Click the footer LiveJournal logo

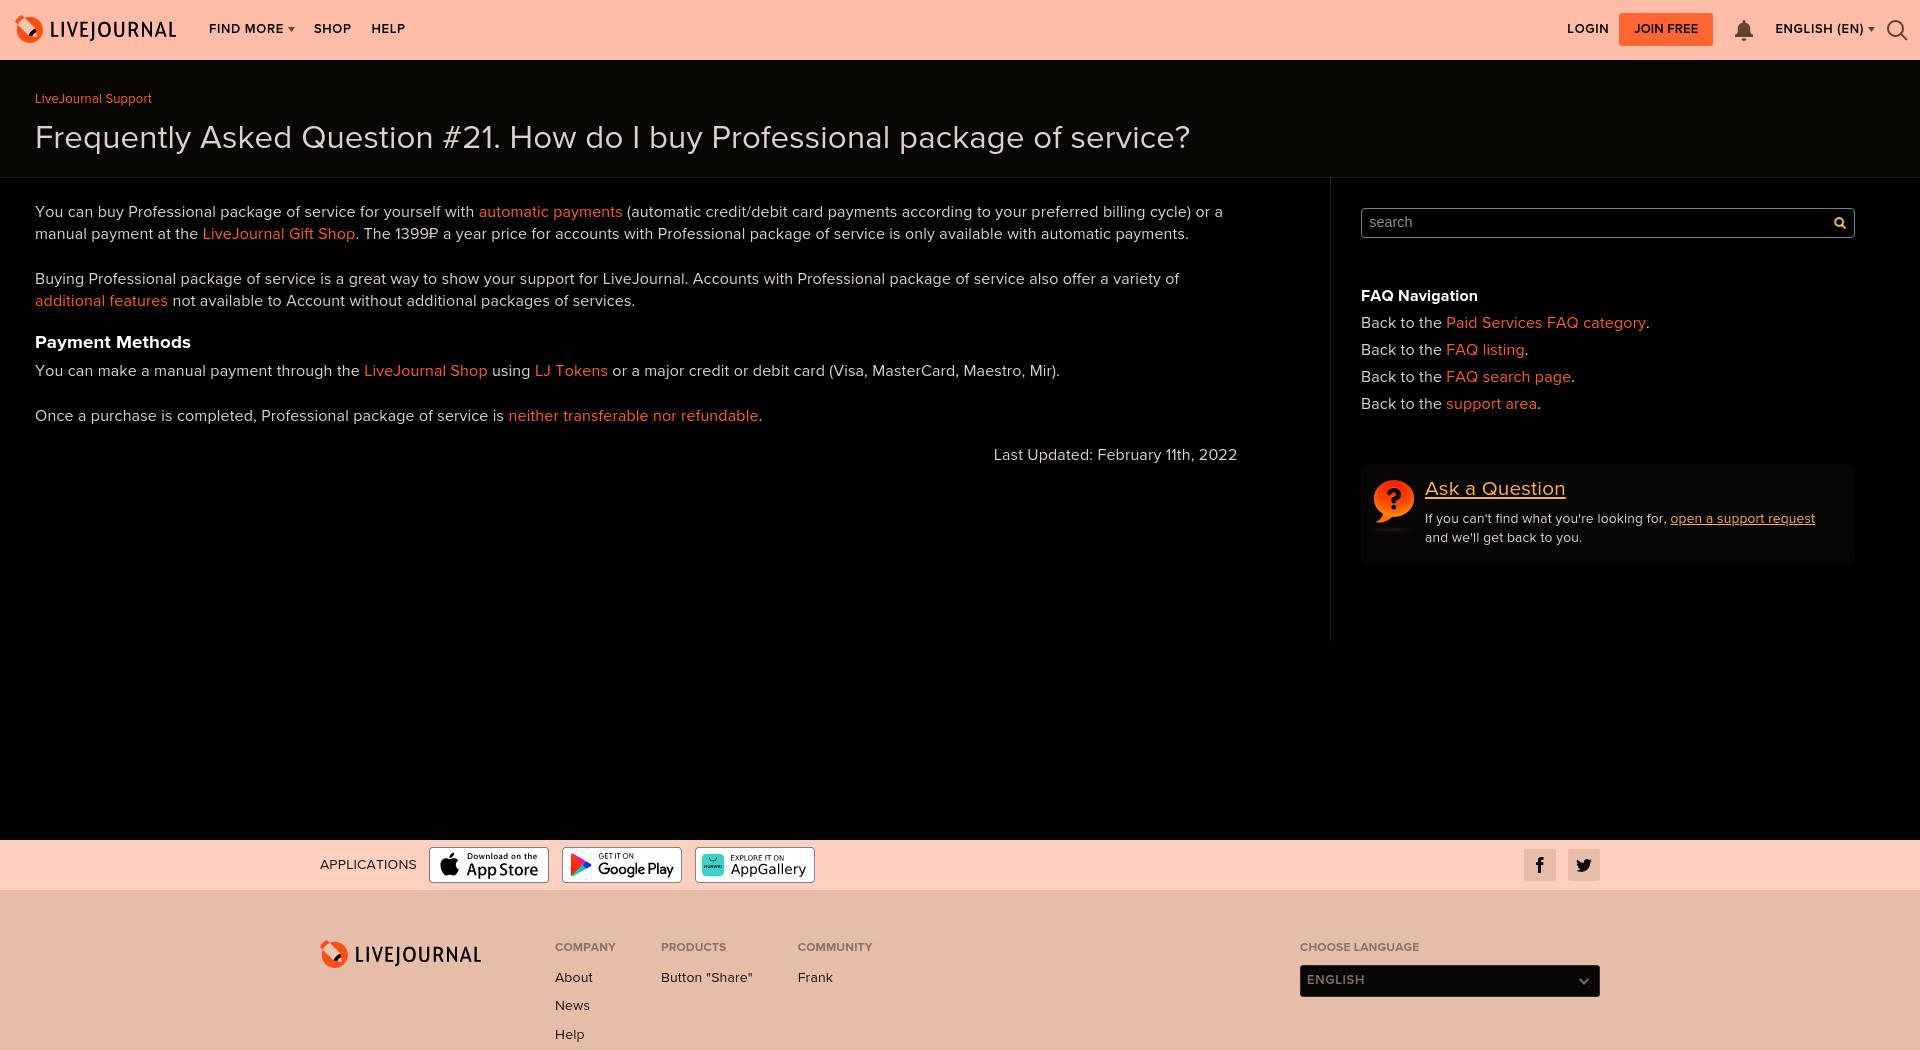click(401, 954)
